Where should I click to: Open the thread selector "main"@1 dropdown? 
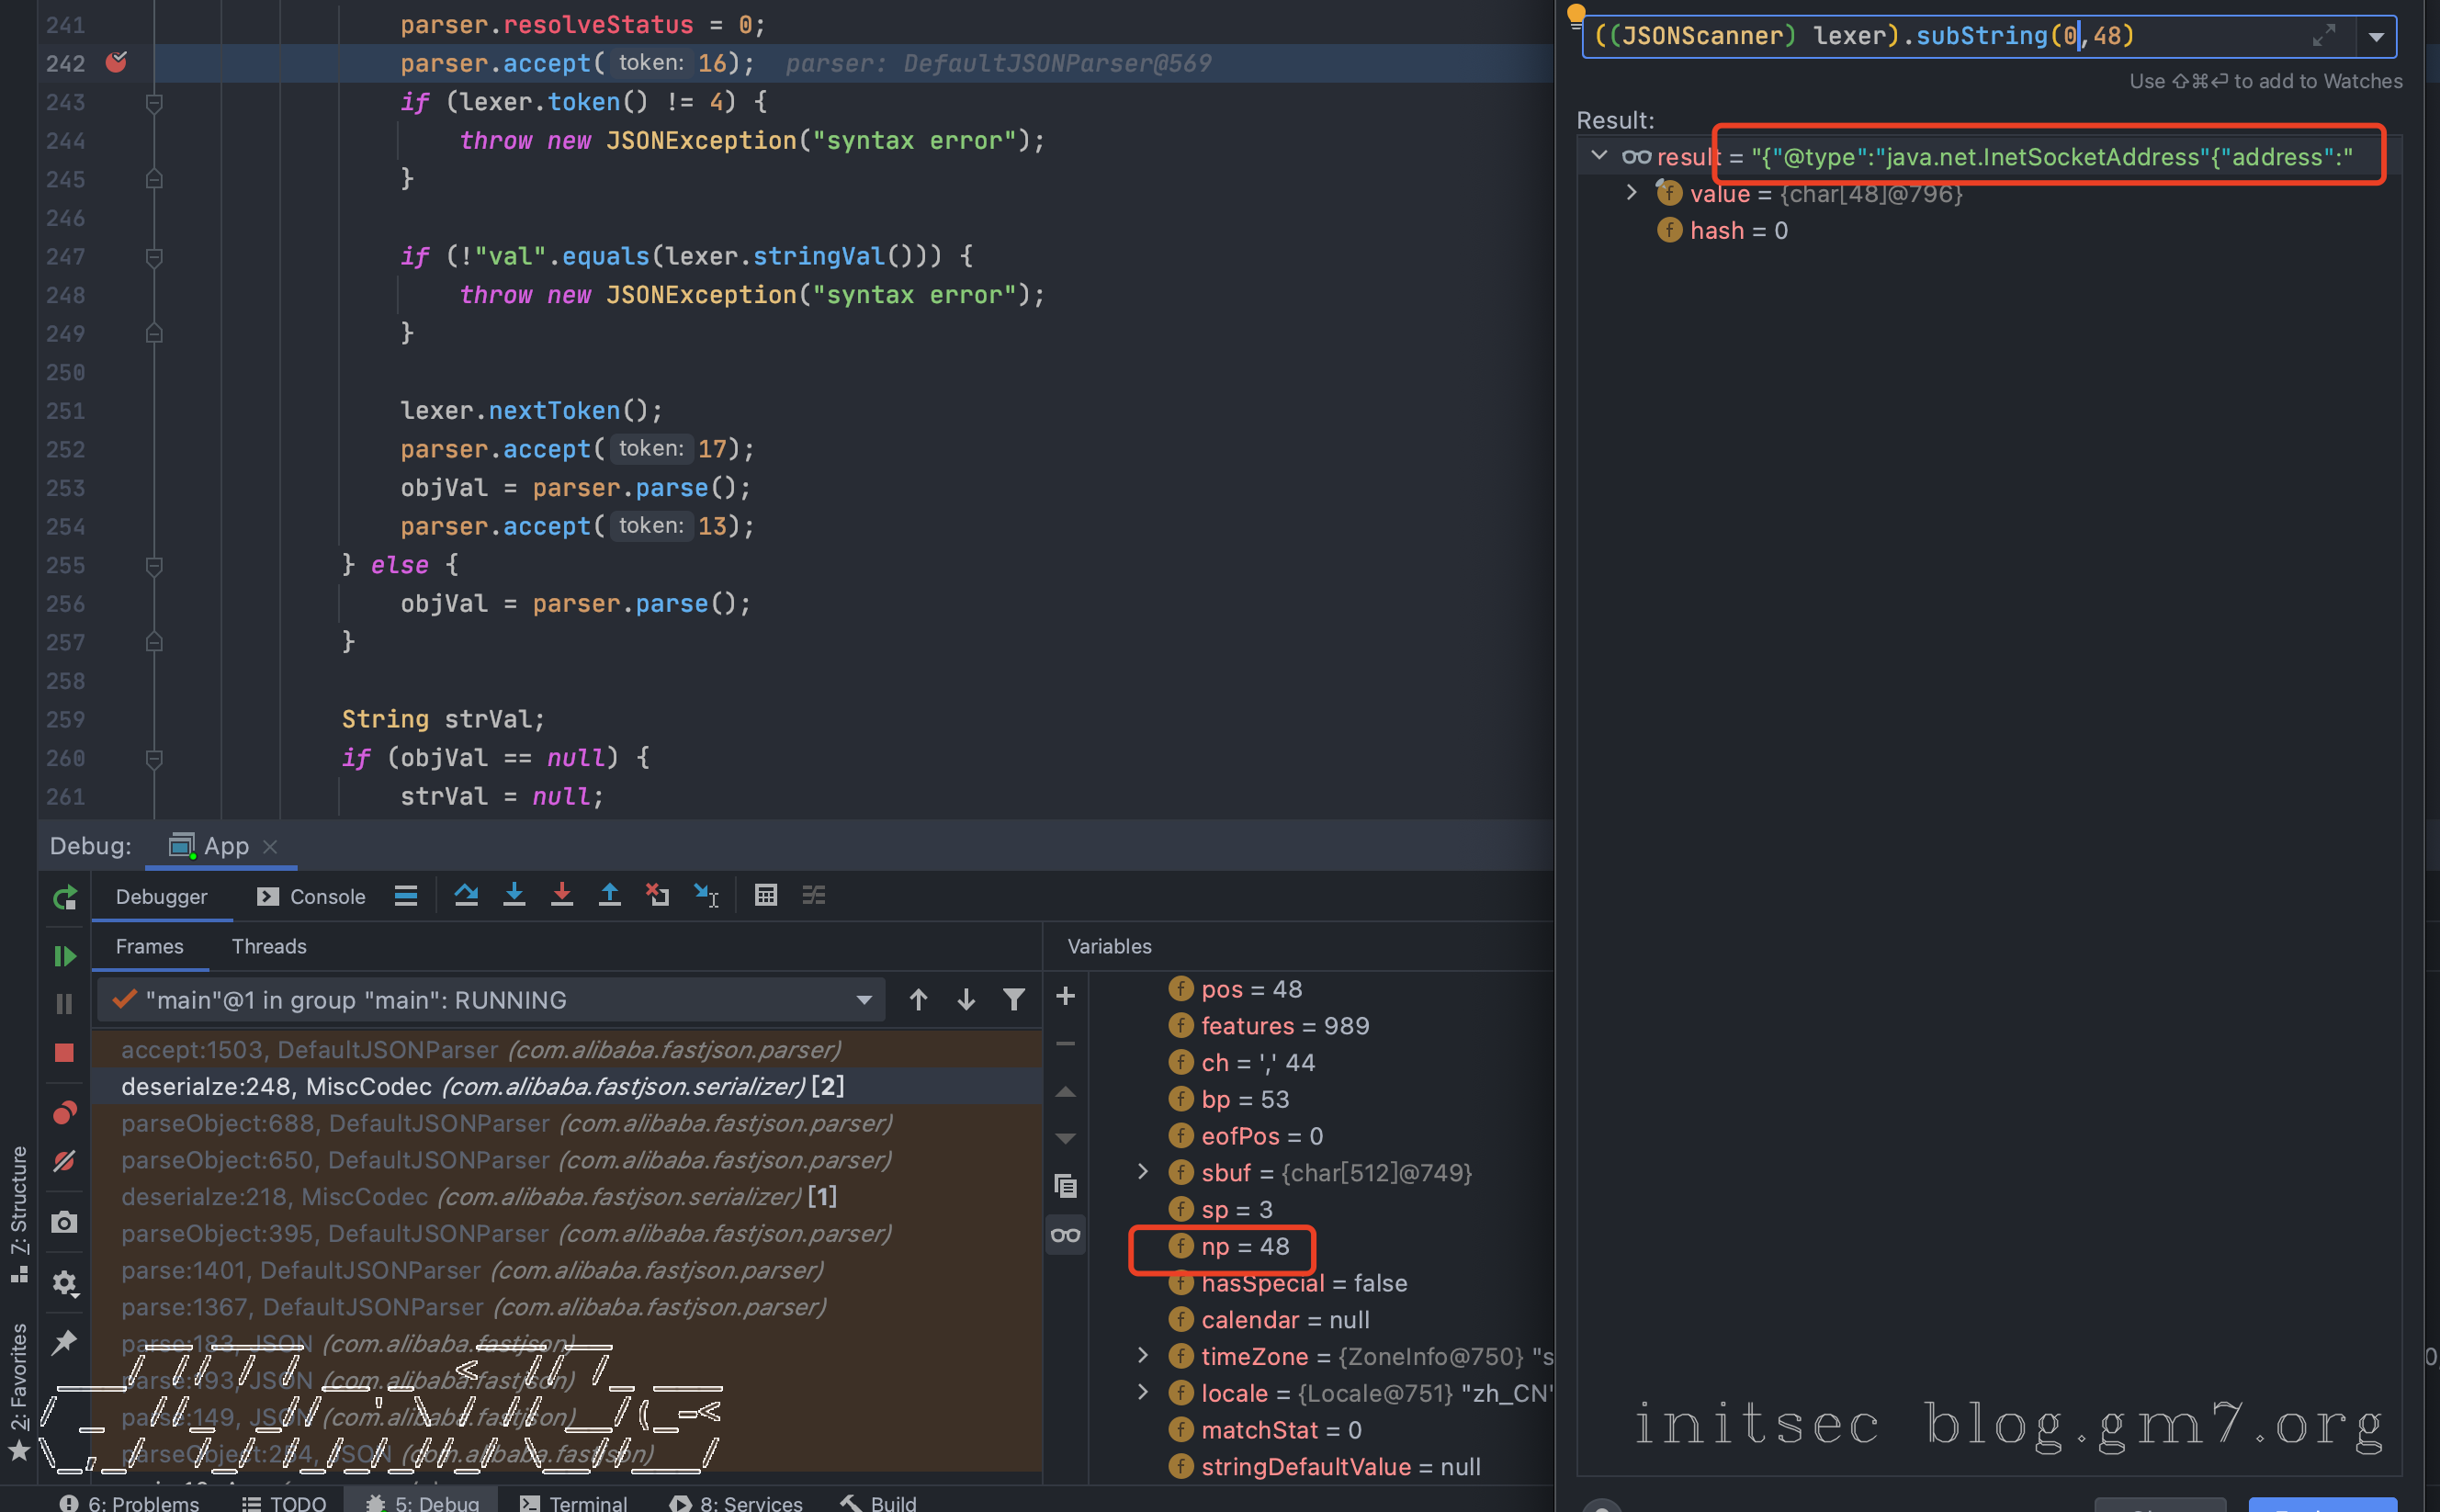point(863,1000)
